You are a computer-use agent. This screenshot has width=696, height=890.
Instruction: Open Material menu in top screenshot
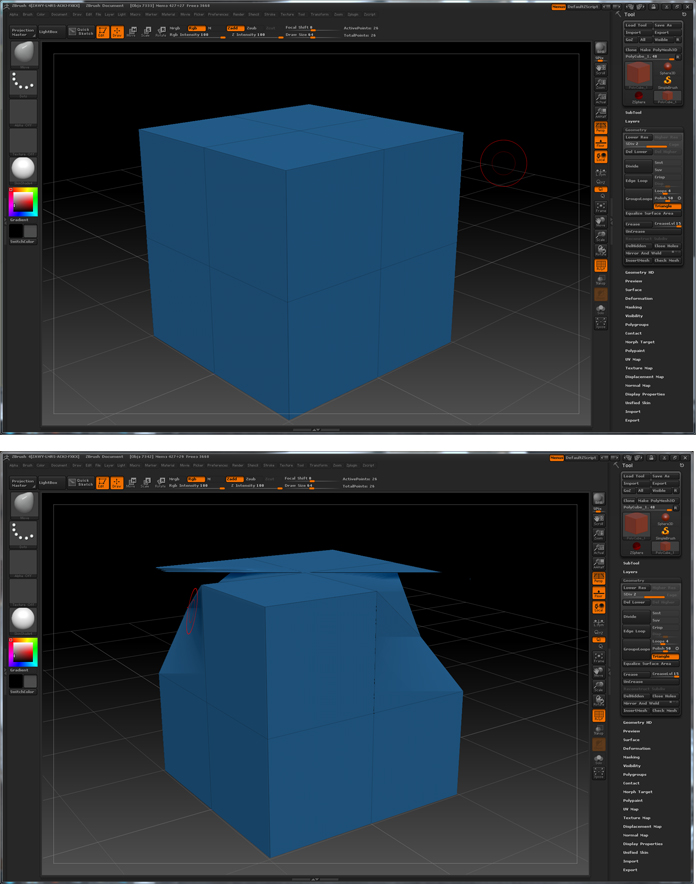coord(169,14)
